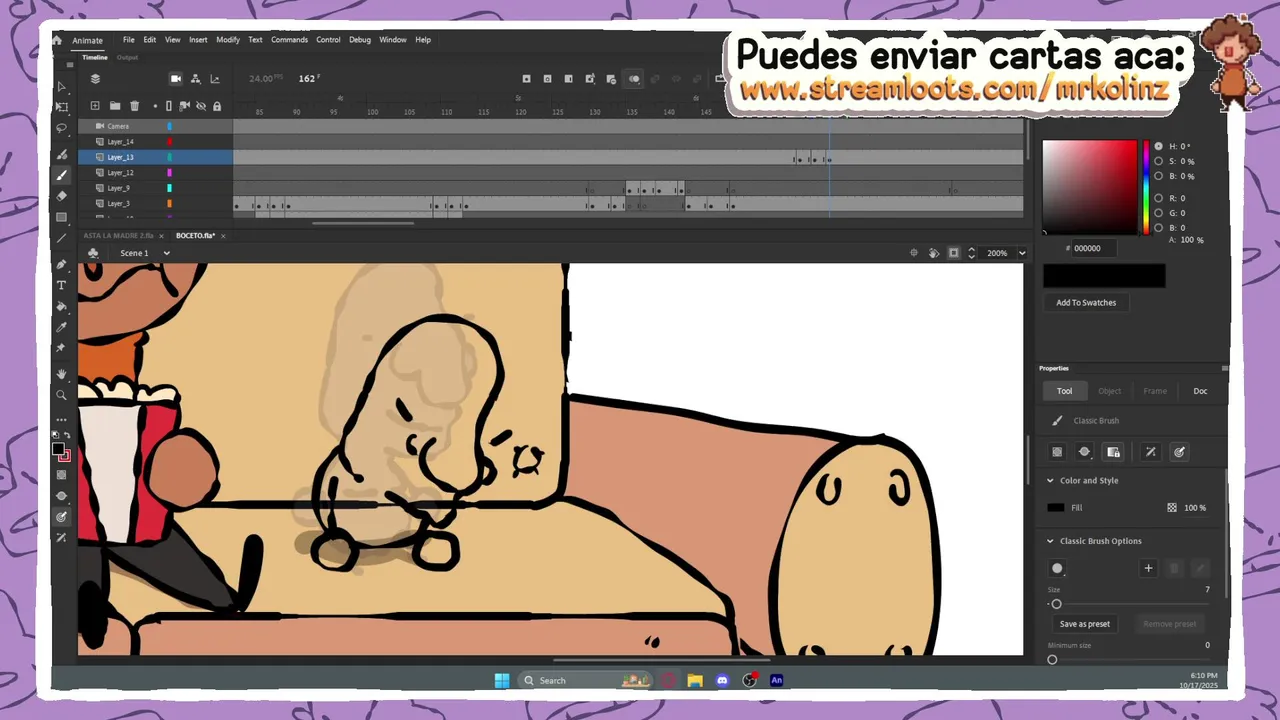Switch to the Output tab
The image size is (1280, 720).
(x=127, y=57)
